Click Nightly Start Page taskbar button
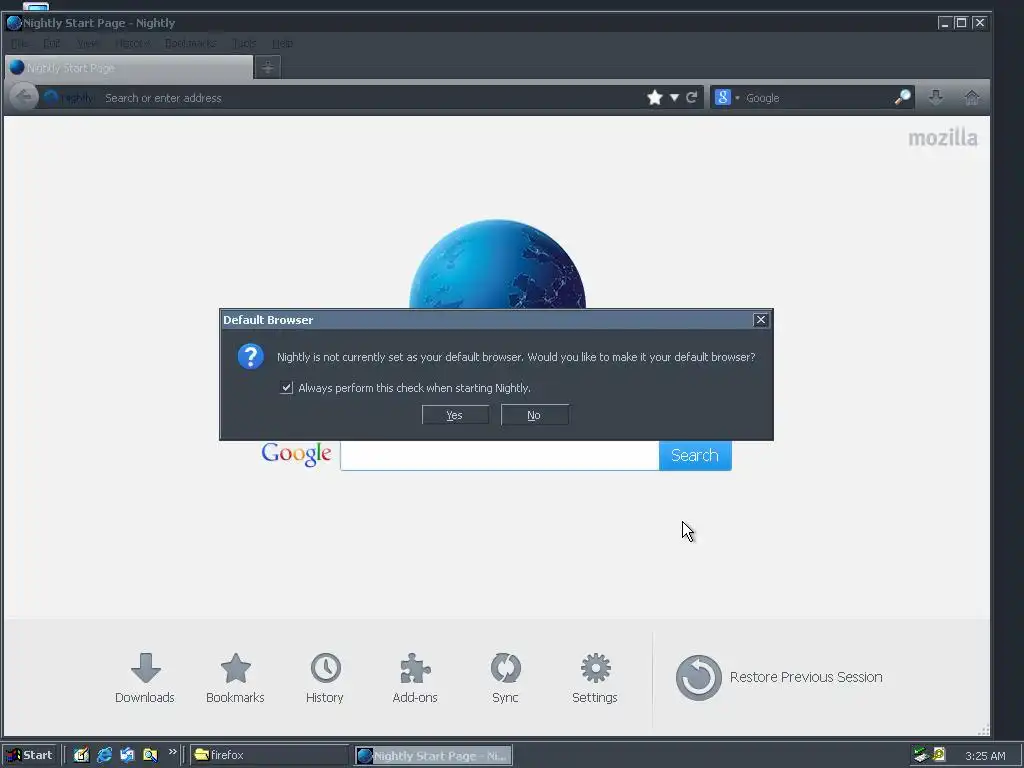 tap(434, 756)
